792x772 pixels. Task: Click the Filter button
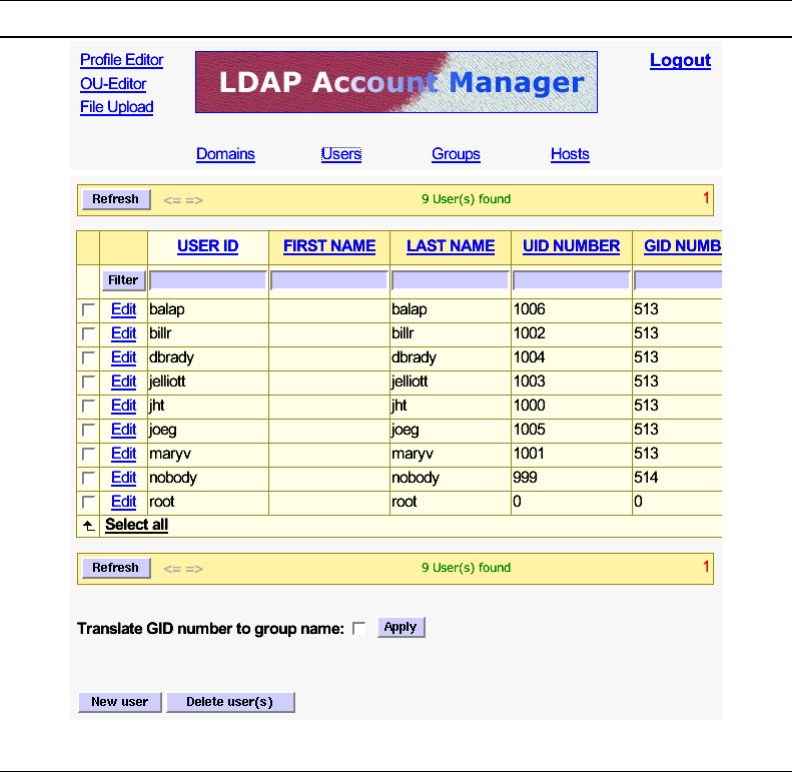click(x=123, y=280)
